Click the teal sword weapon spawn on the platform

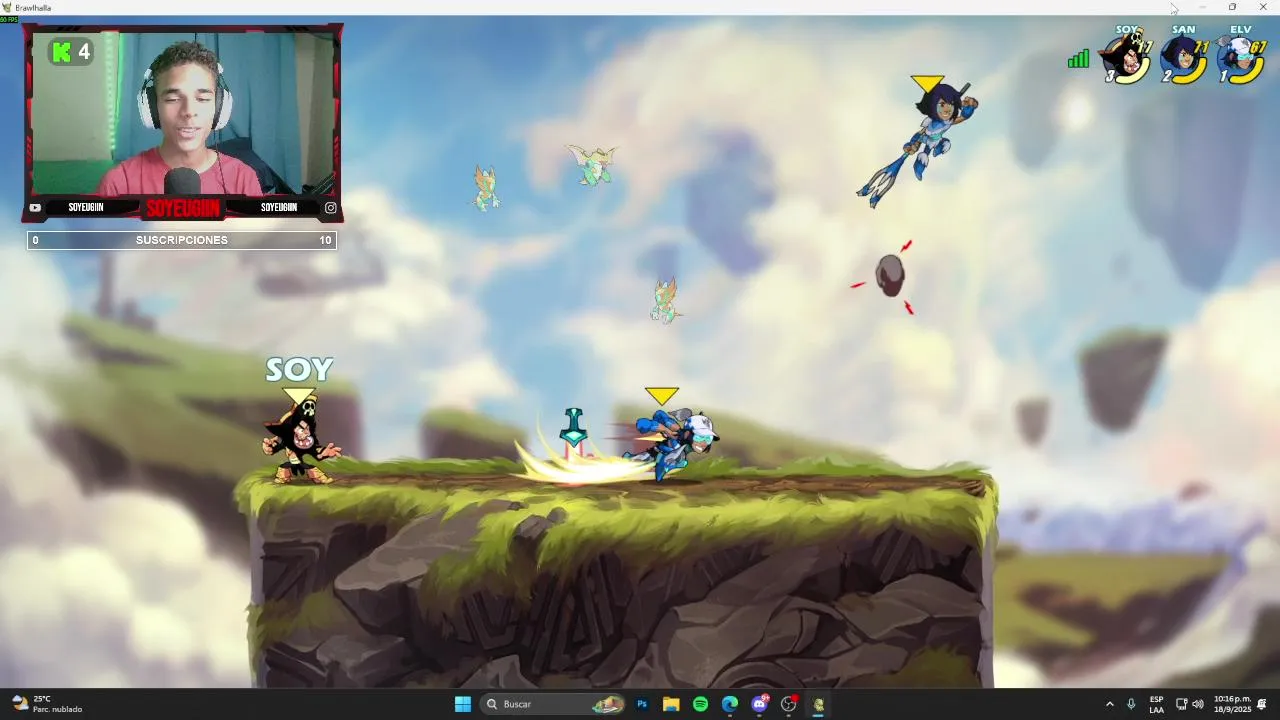(x=573, y=428)
